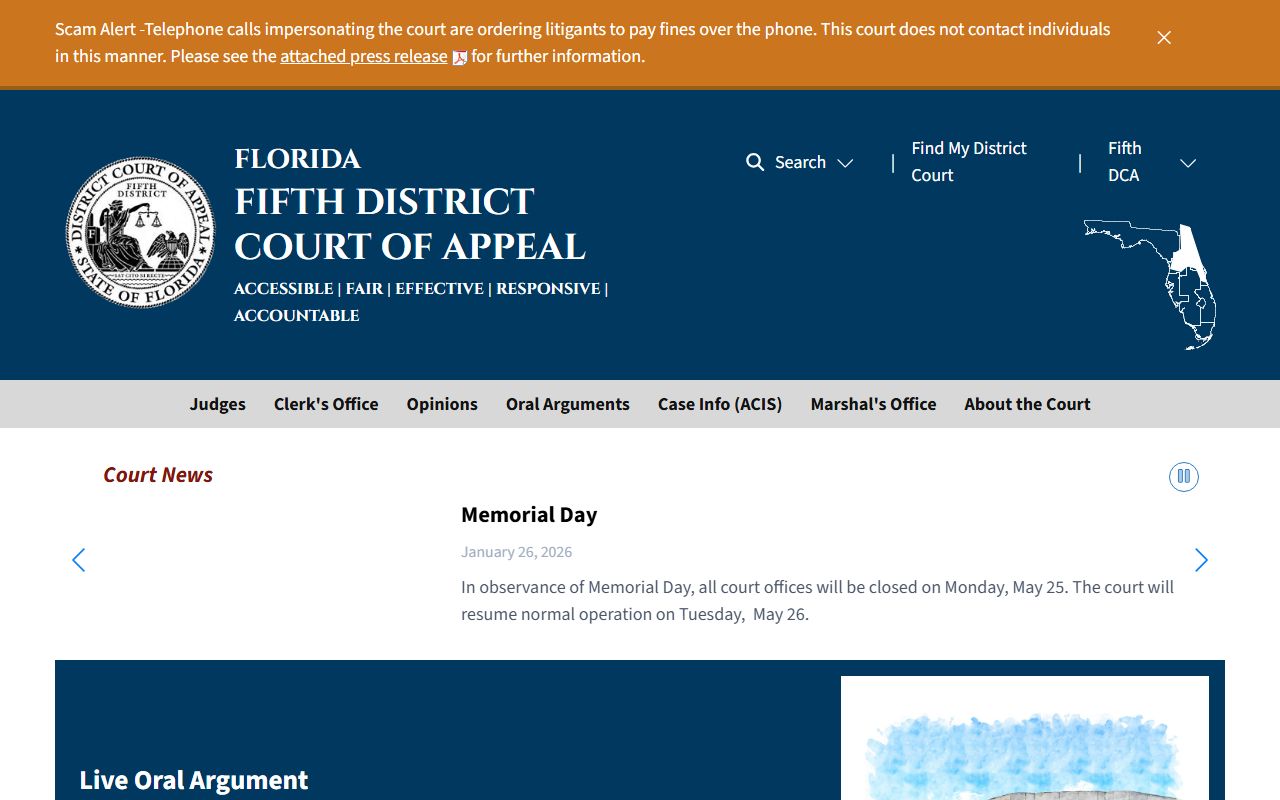
Task: Open the Oral Arguments menu
Action: coord(568,404)
